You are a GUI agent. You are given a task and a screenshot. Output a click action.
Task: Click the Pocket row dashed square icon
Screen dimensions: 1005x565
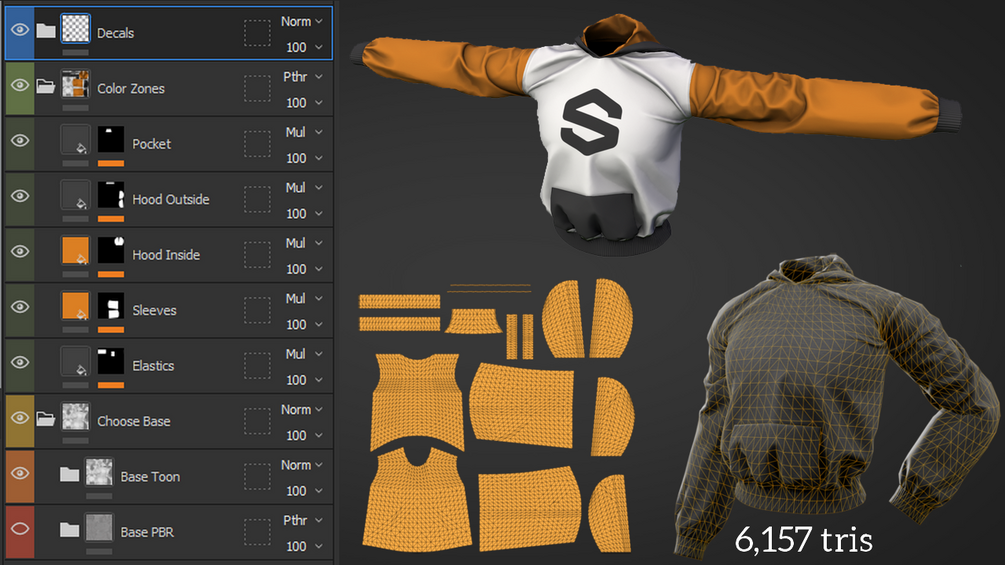coord(257,143)
